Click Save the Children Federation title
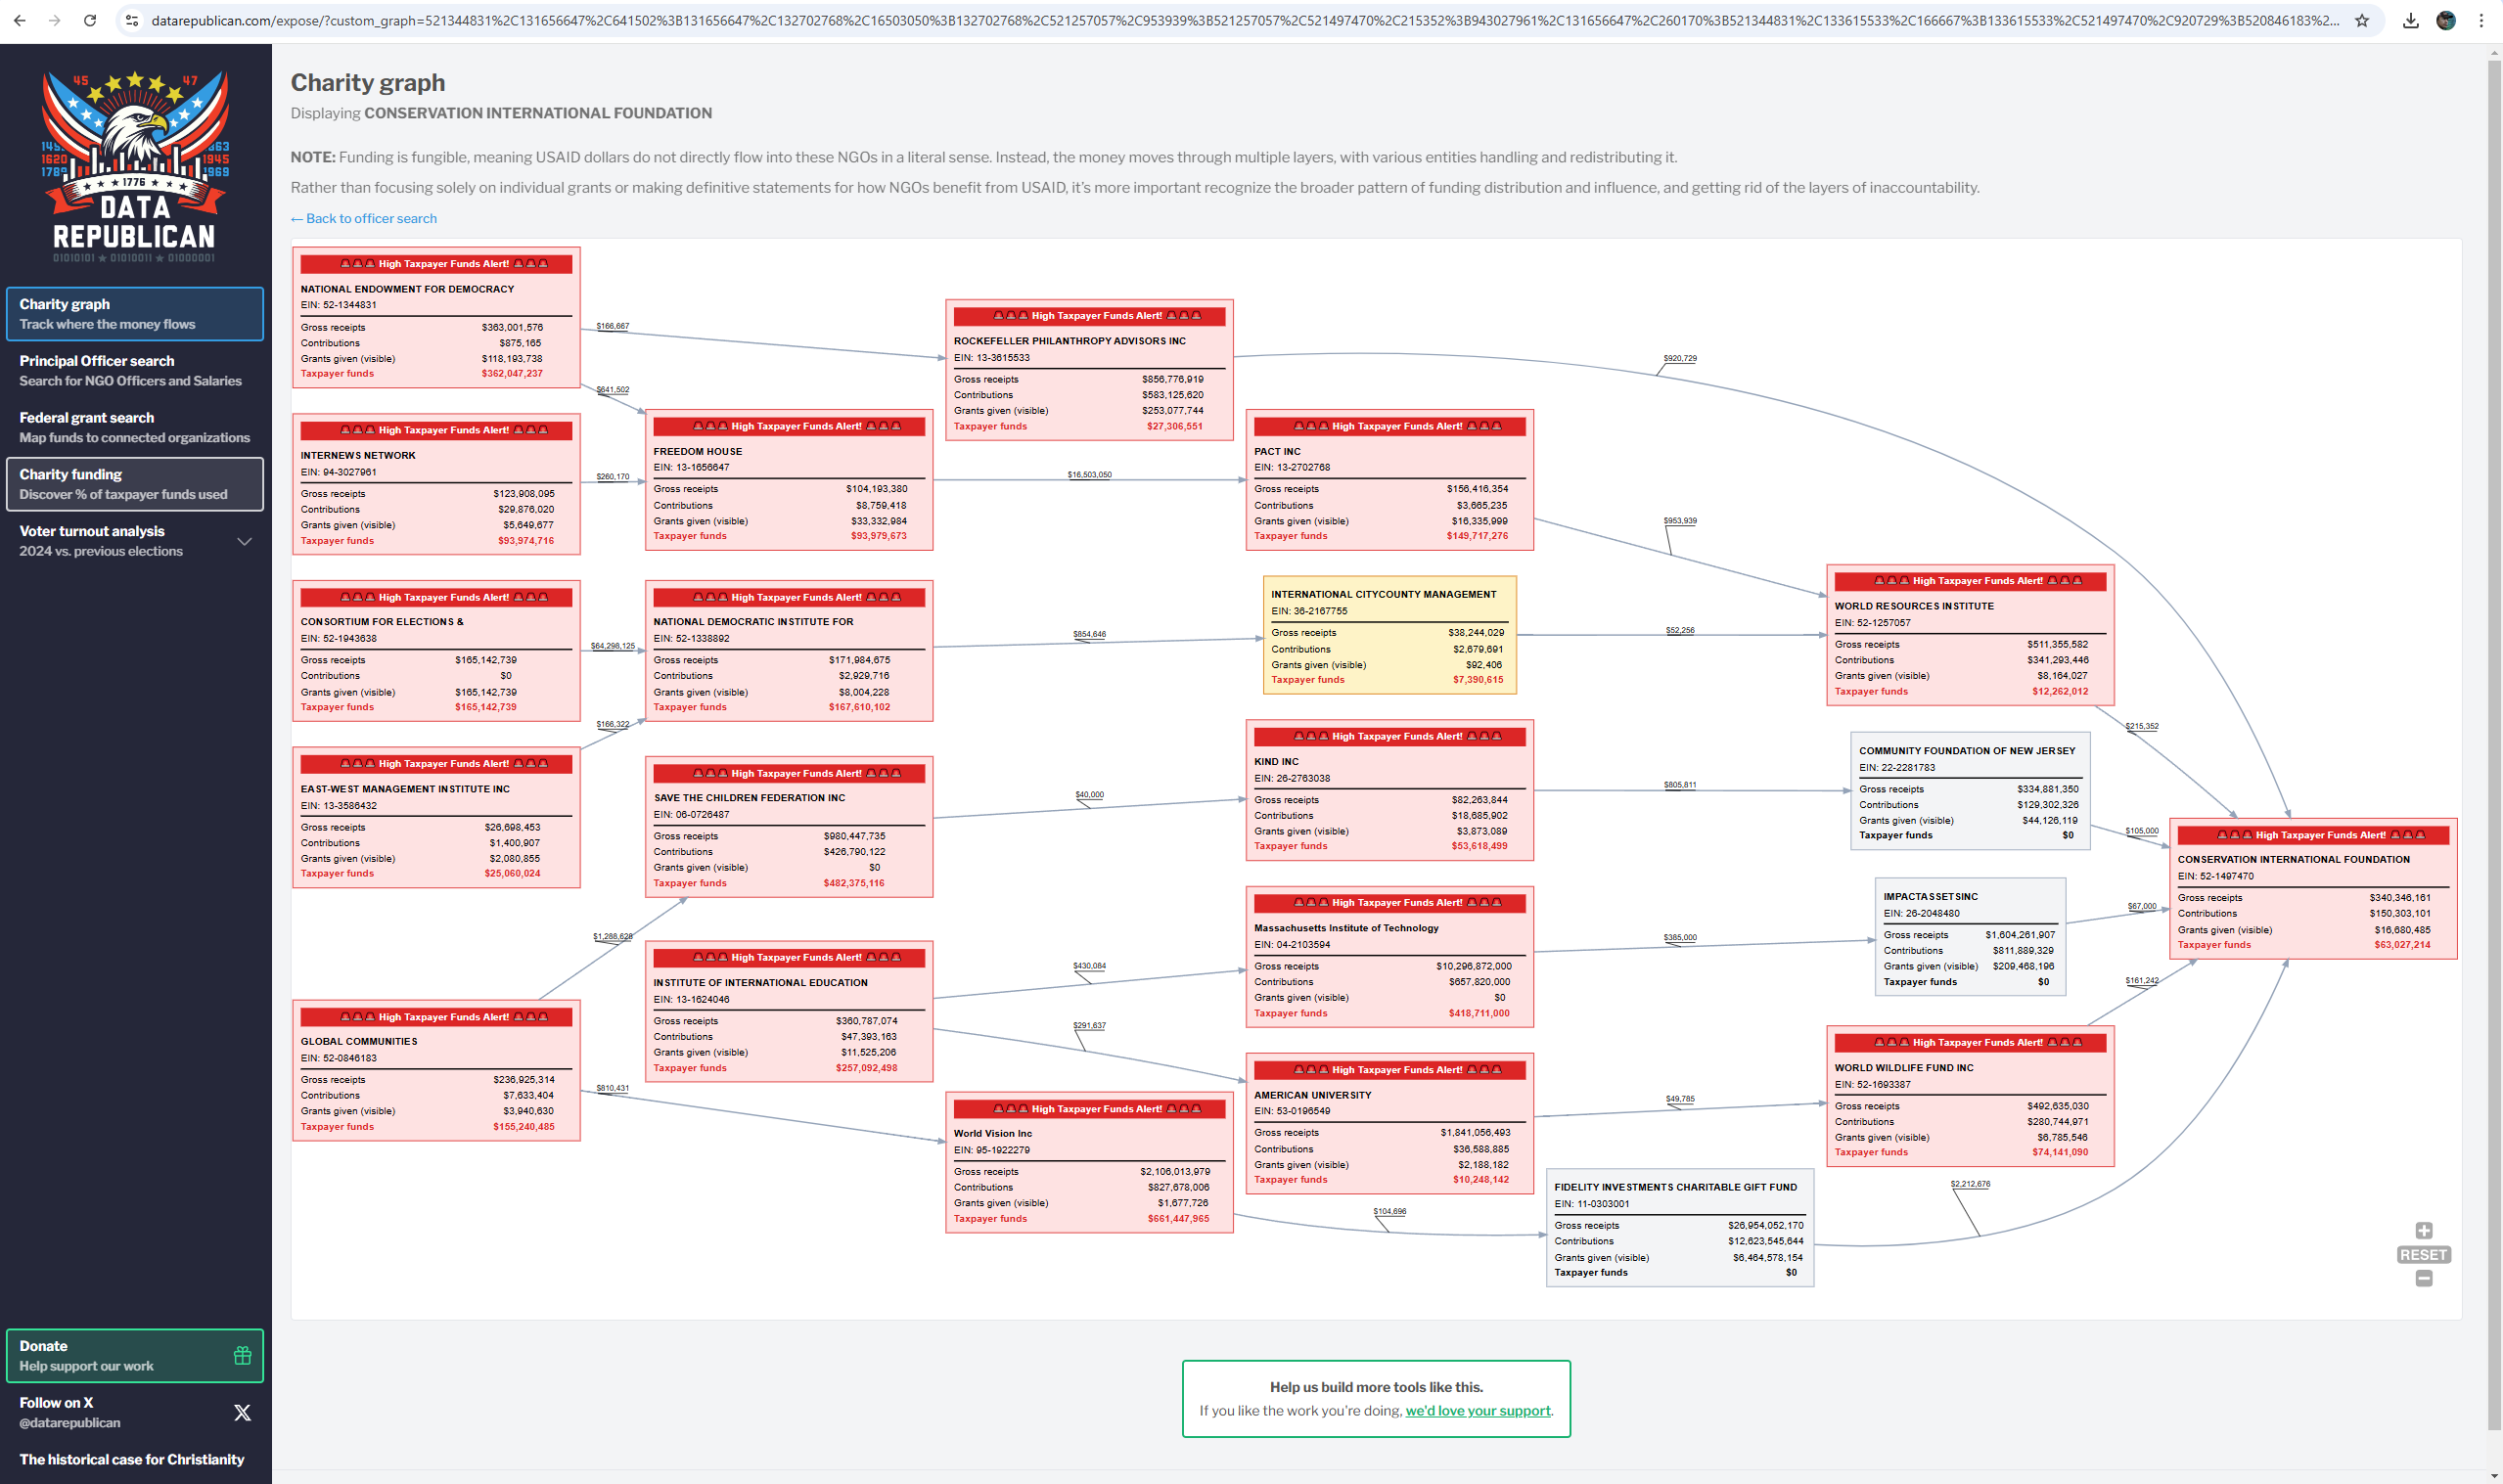The height and width of the screenshot is (1484, 2503). [x=749, y=798]
